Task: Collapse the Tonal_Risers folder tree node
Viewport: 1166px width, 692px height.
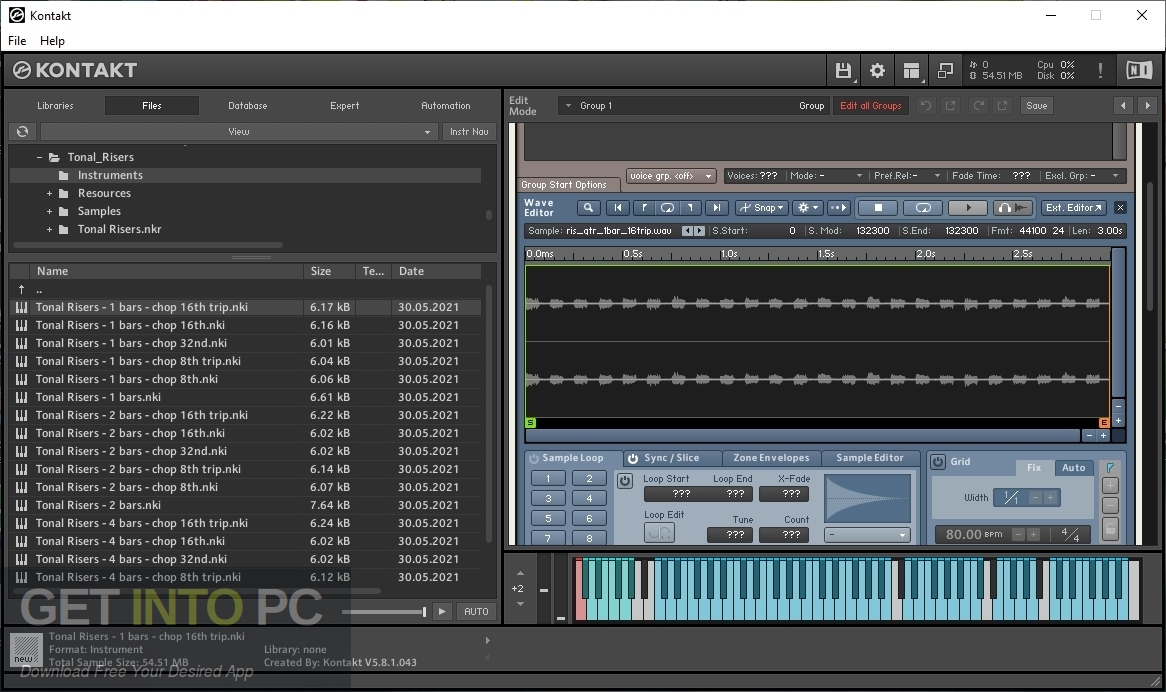Action: (x=39, y=158)
